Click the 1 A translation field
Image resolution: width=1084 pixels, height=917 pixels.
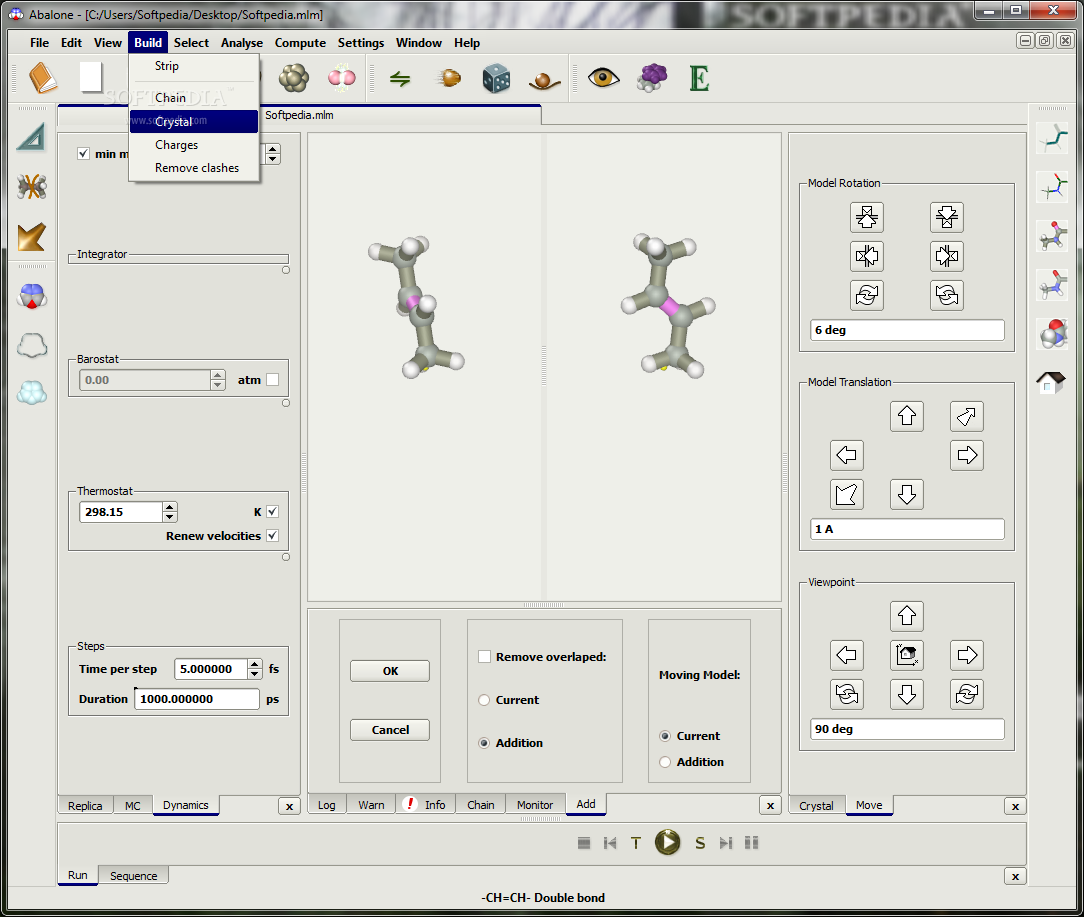tap(906, 529)
